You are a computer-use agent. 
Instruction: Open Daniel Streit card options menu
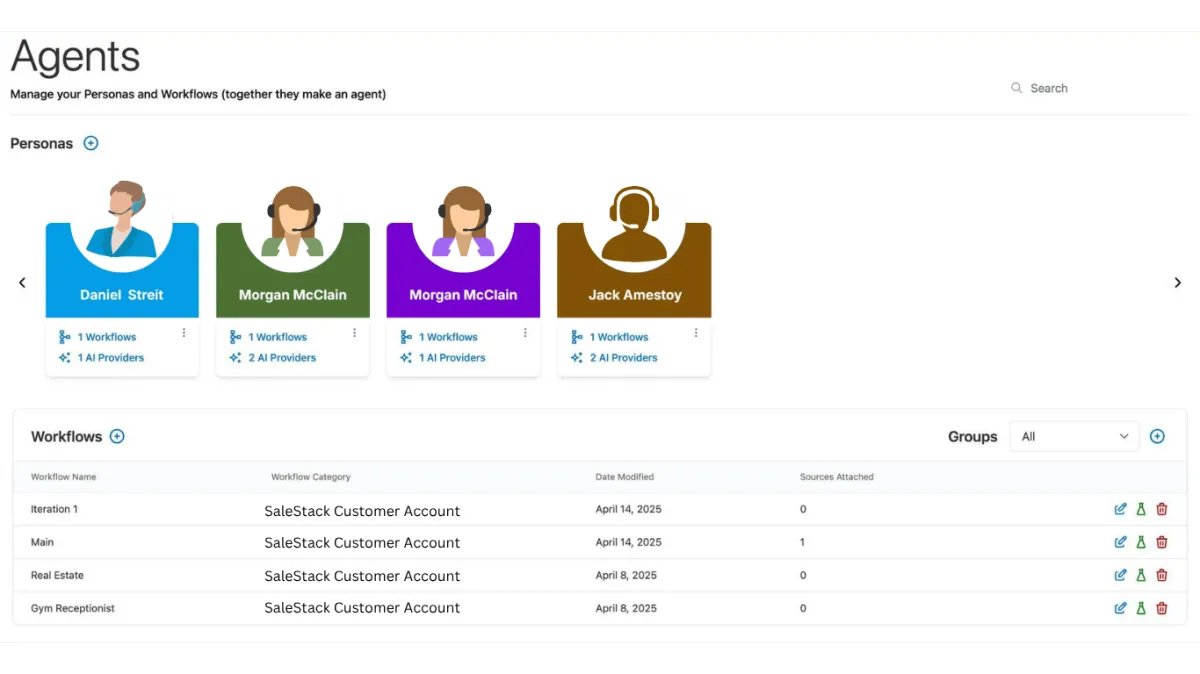point(184,333)
